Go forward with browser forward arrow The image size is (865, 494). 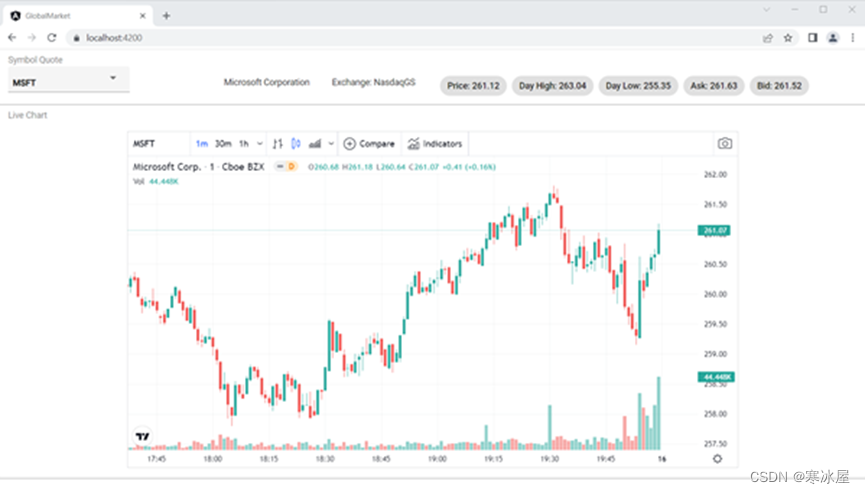tap(31, 38)
